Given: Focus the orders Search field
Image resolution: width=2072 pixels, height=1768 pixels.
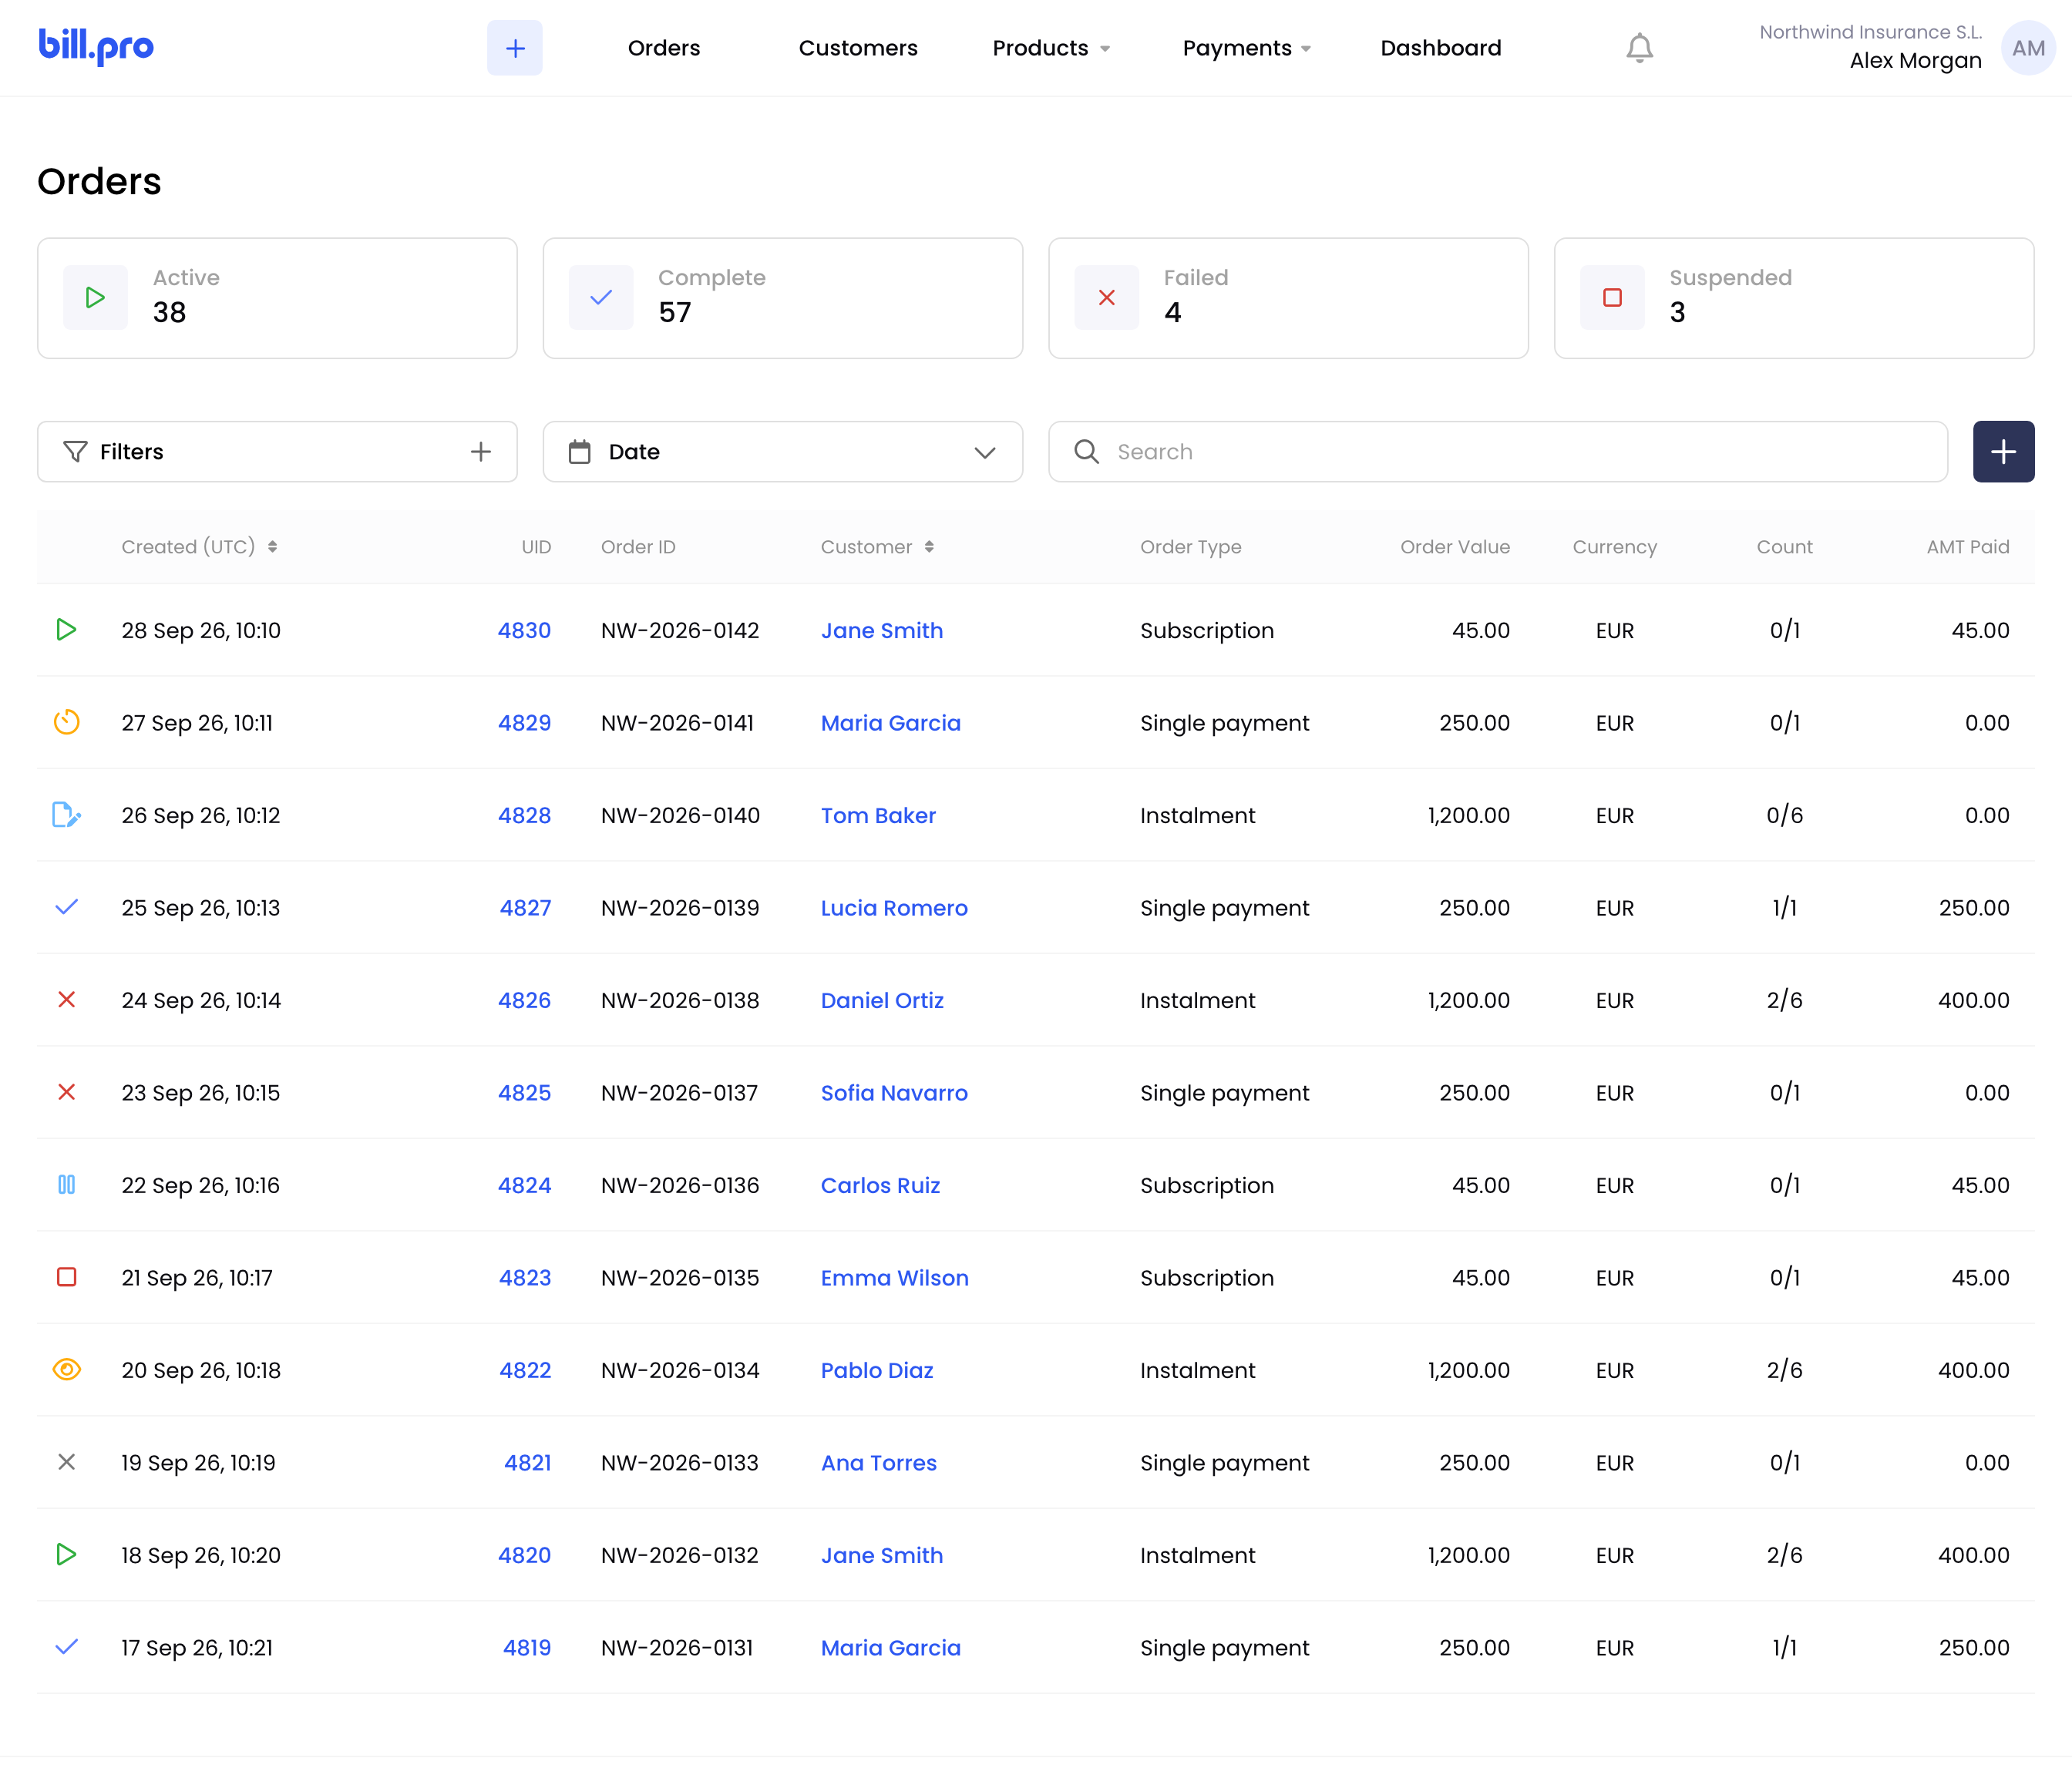Looking at the screenshot, I should tap(1498, 452).
